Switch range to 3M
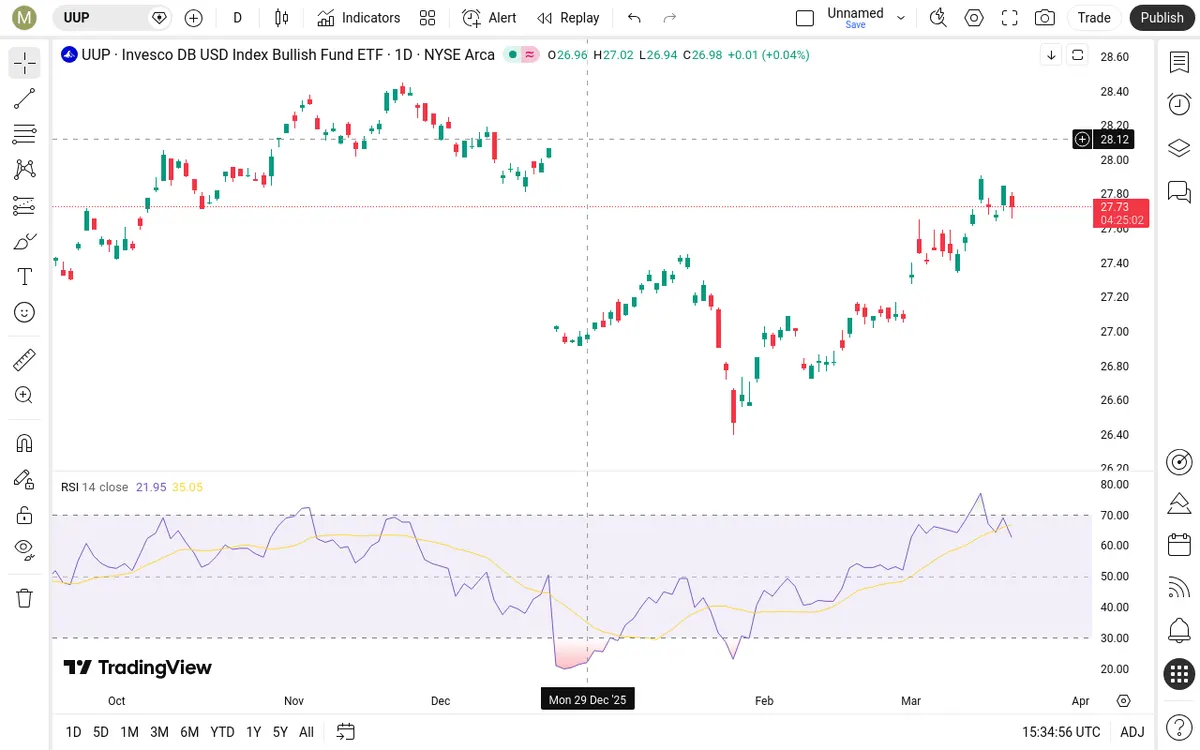This screenshot has height=750, width=1200. pos(159,732)
